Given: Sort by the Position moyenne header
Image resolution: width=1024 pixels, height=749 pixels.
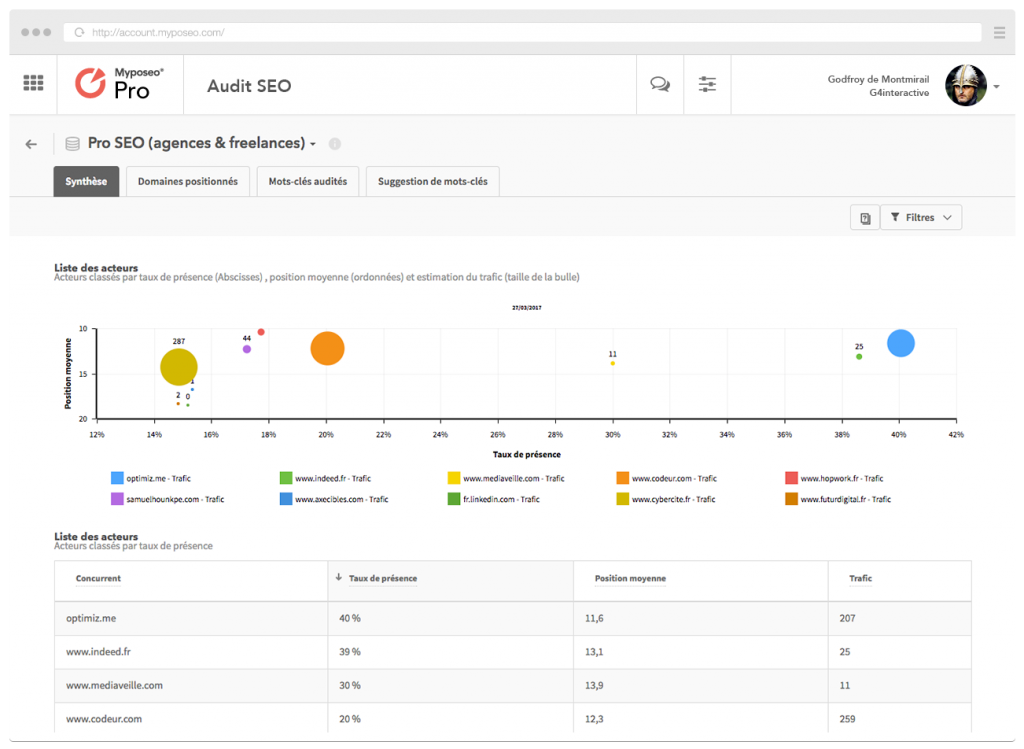Looking at the screenshot, I should click(x=630, y=579).
